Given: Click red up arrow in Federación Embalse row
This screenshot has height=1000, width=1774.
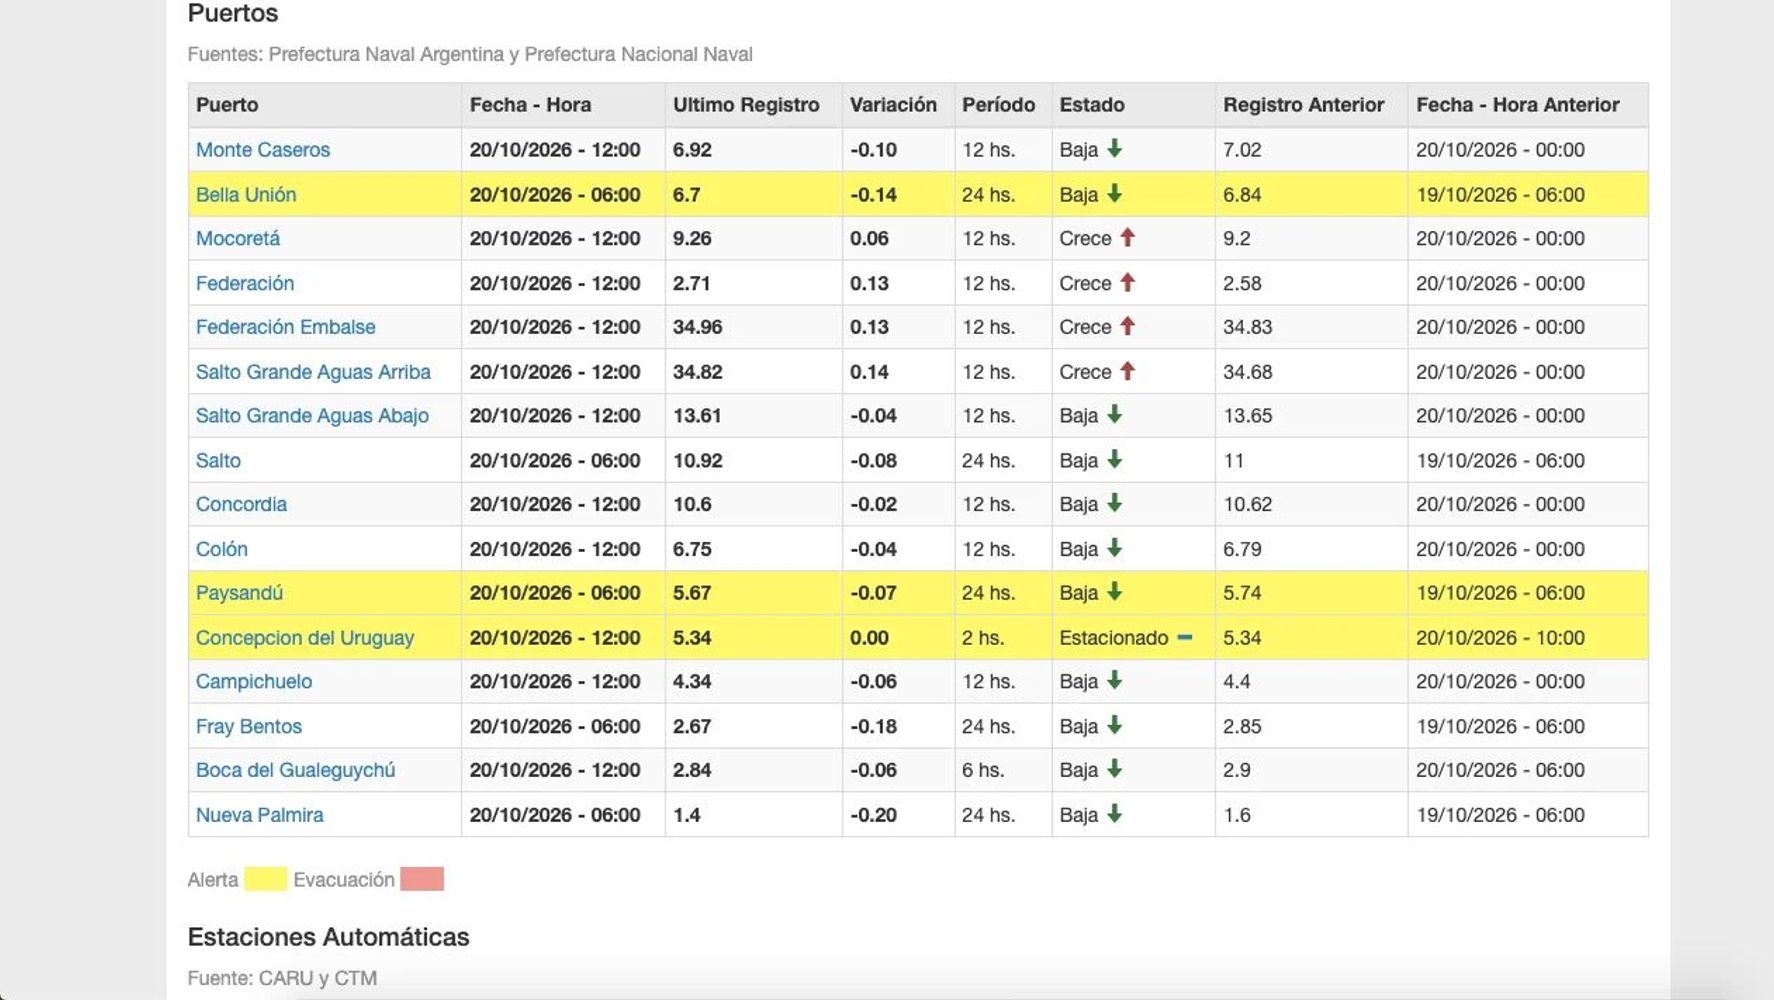Looking at the screenshot, I should coord(1128,326).
